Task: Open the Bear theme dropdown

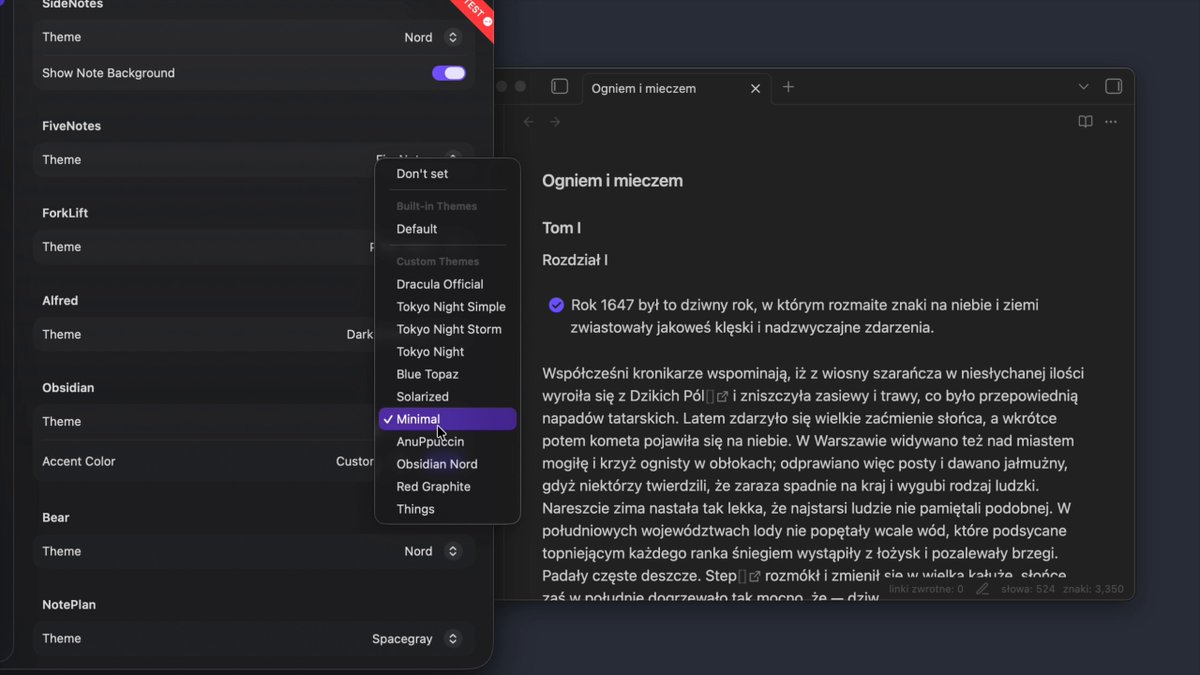Action: 432,551
